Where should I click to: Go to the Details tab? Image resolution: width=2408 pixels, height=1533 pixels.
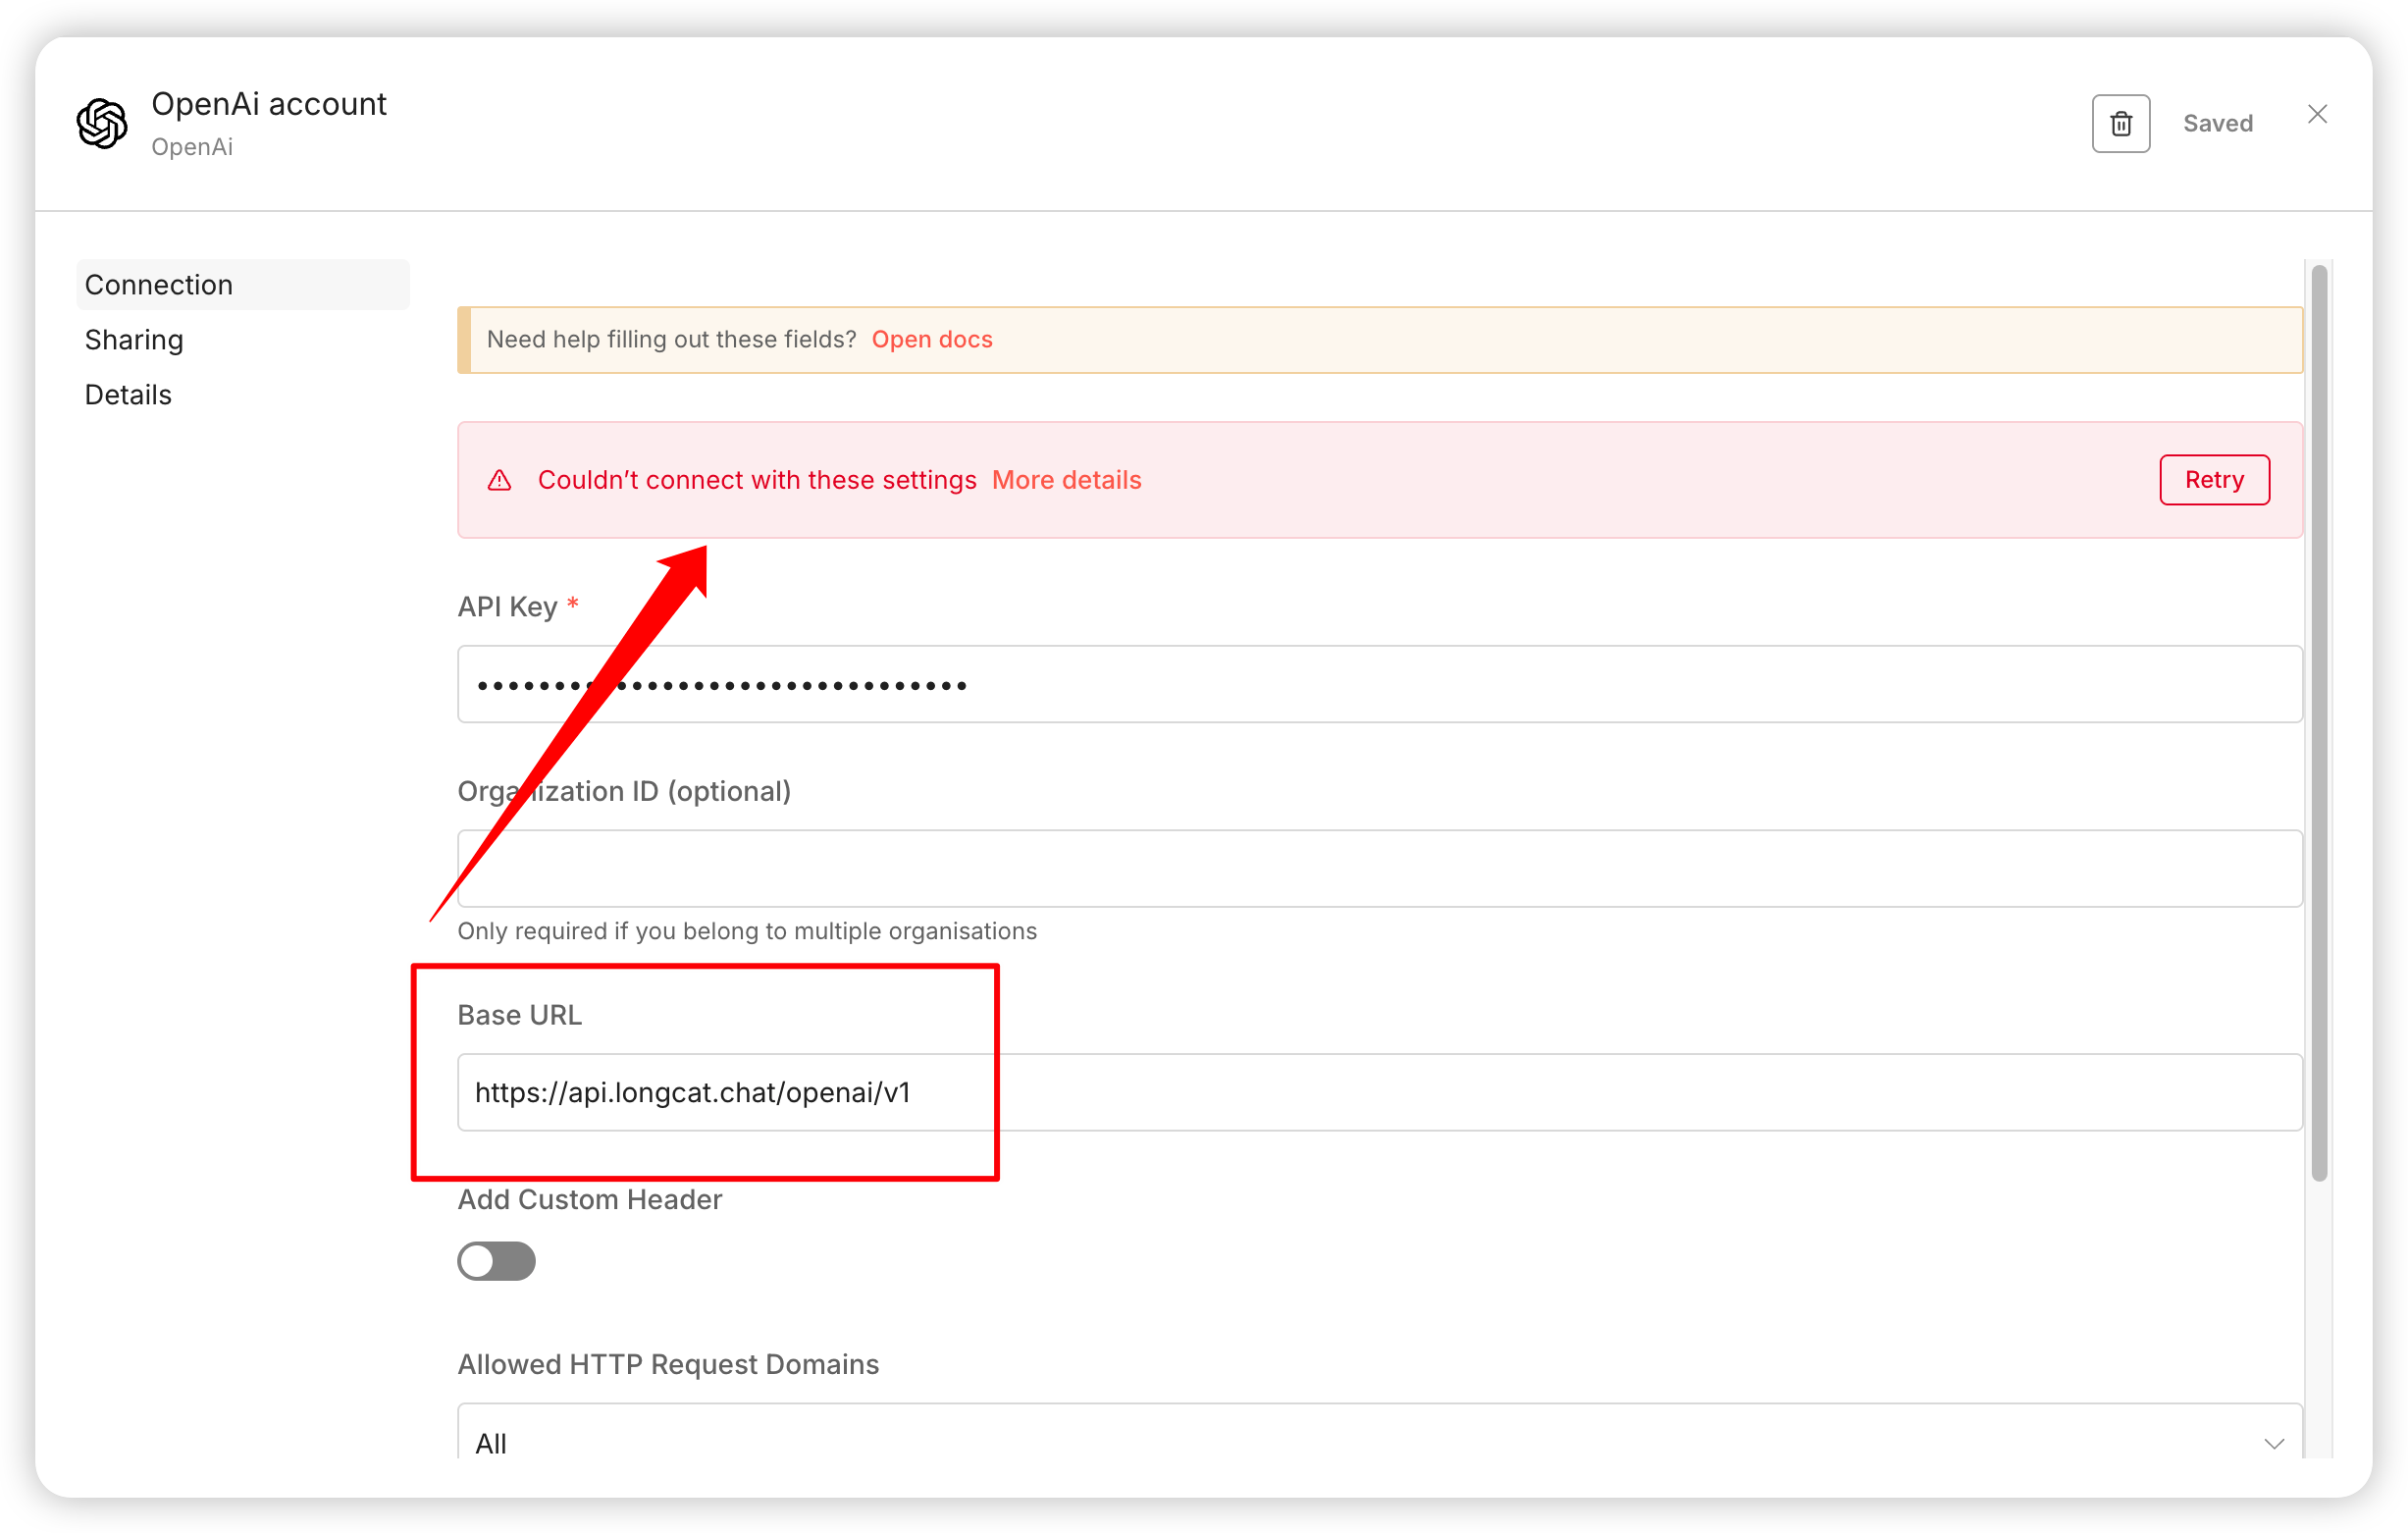(128, 395)
